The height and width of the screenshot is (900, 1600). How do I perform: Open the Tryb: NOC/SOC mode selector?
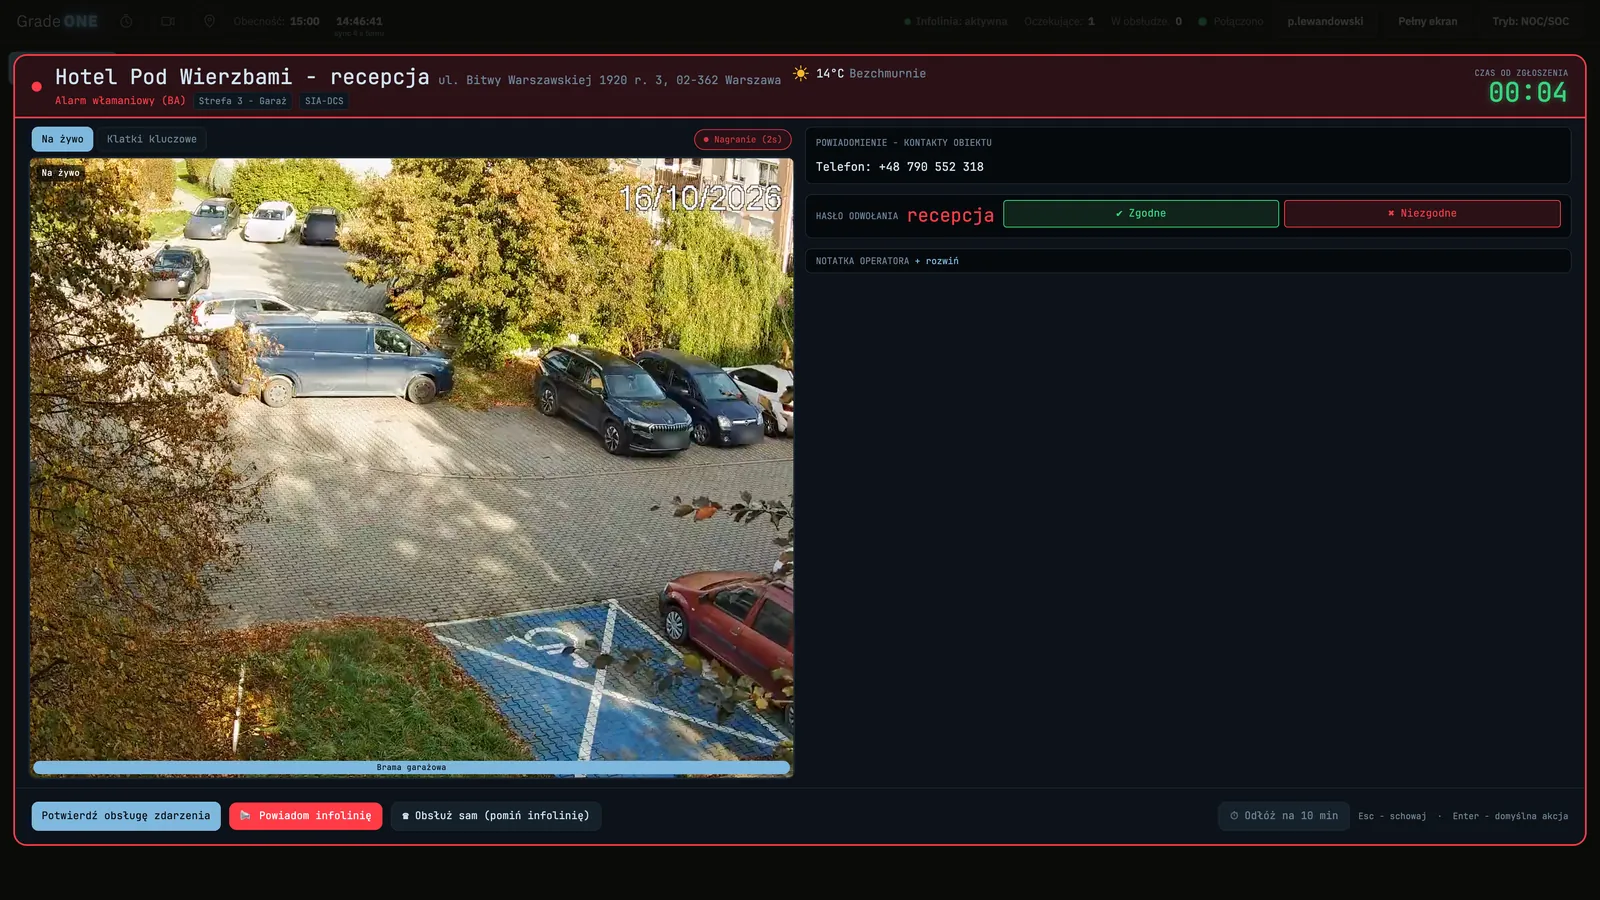point(1530,21)
